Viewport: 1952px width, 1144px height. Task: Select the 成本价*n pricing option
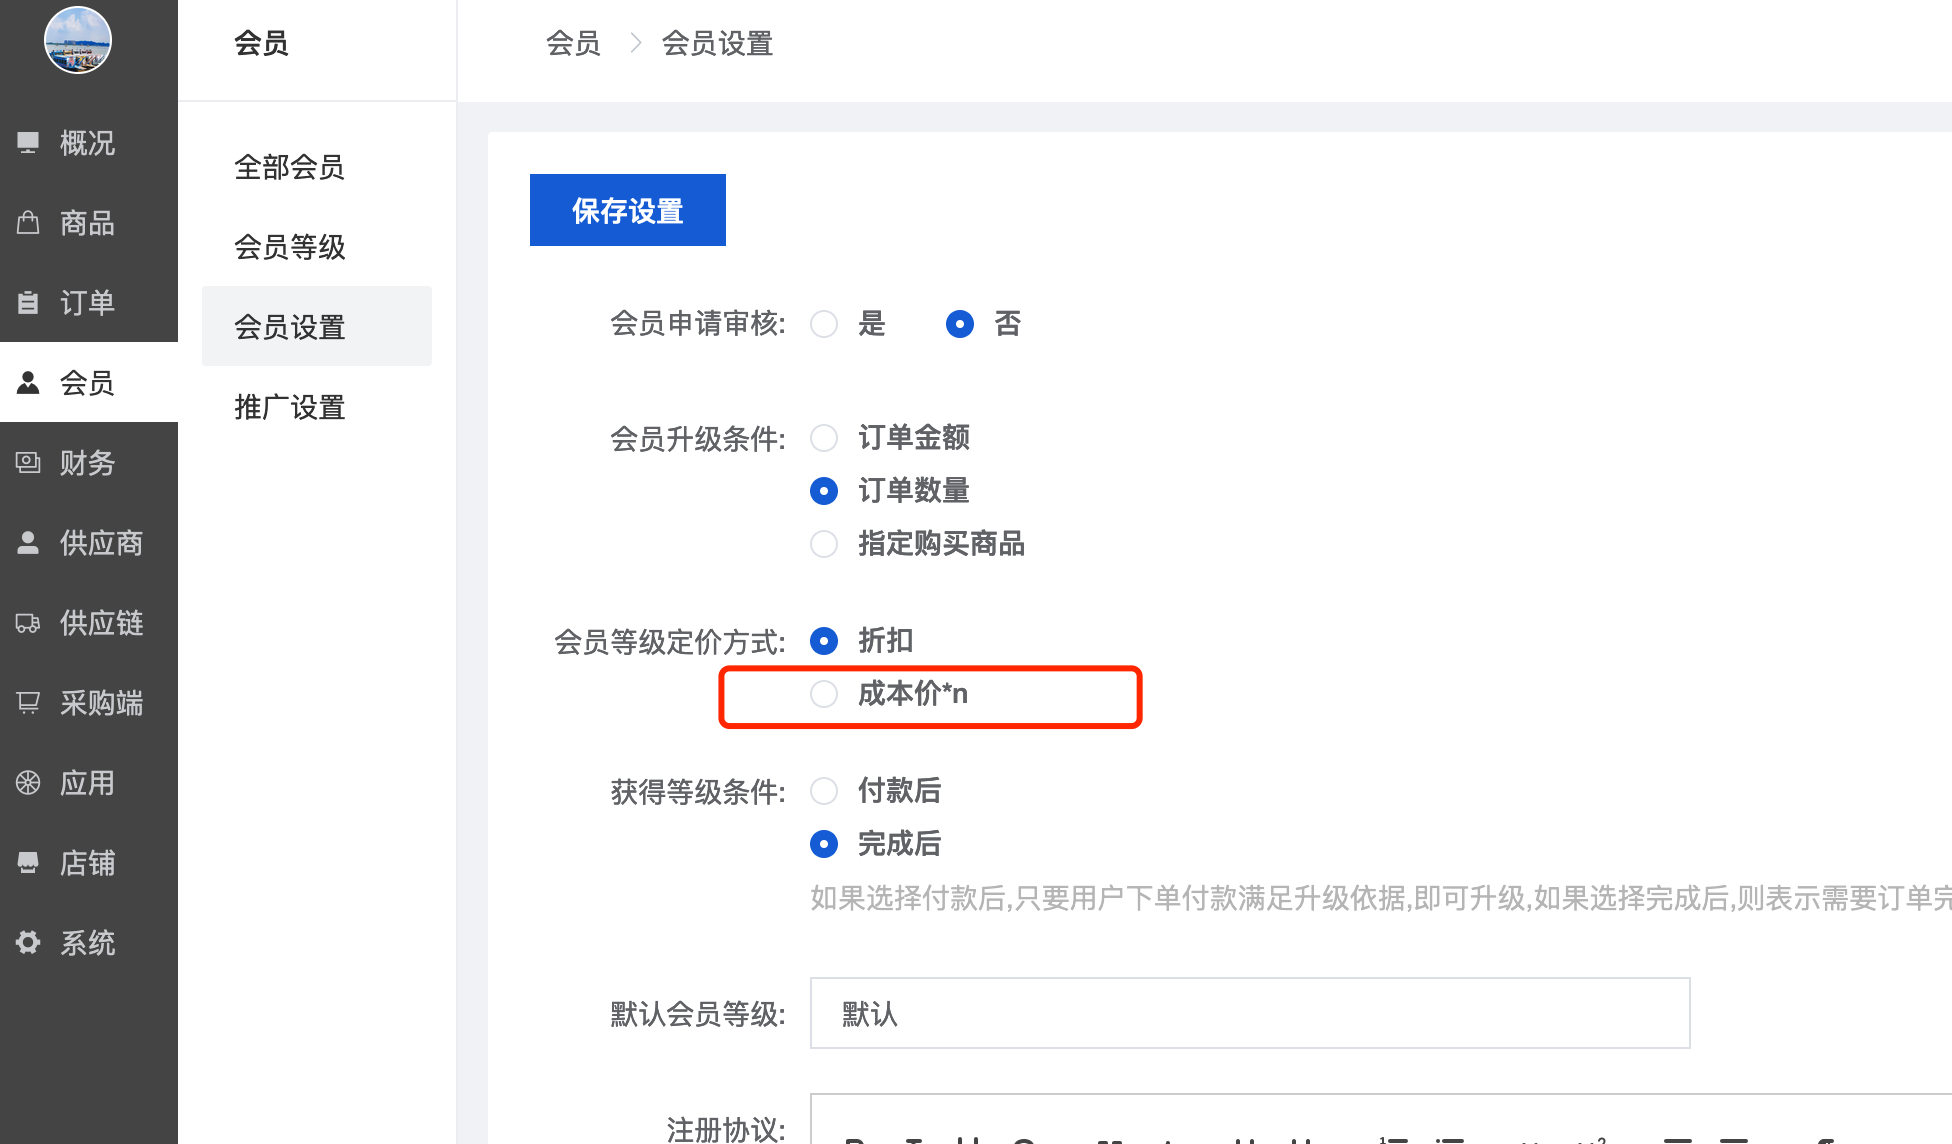click(824, 694)
